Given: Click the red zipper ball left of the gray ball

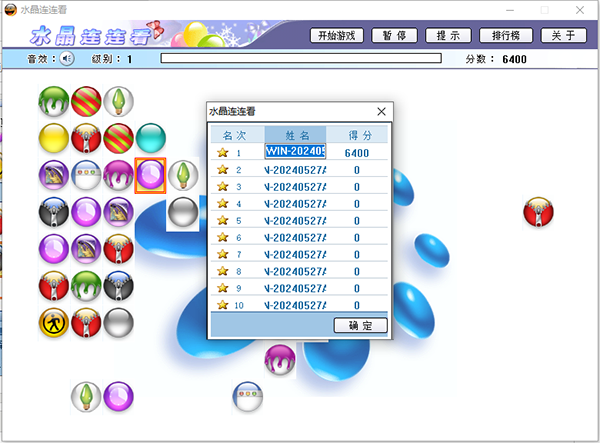Looking at the screenshot, I should coord(86,323).
